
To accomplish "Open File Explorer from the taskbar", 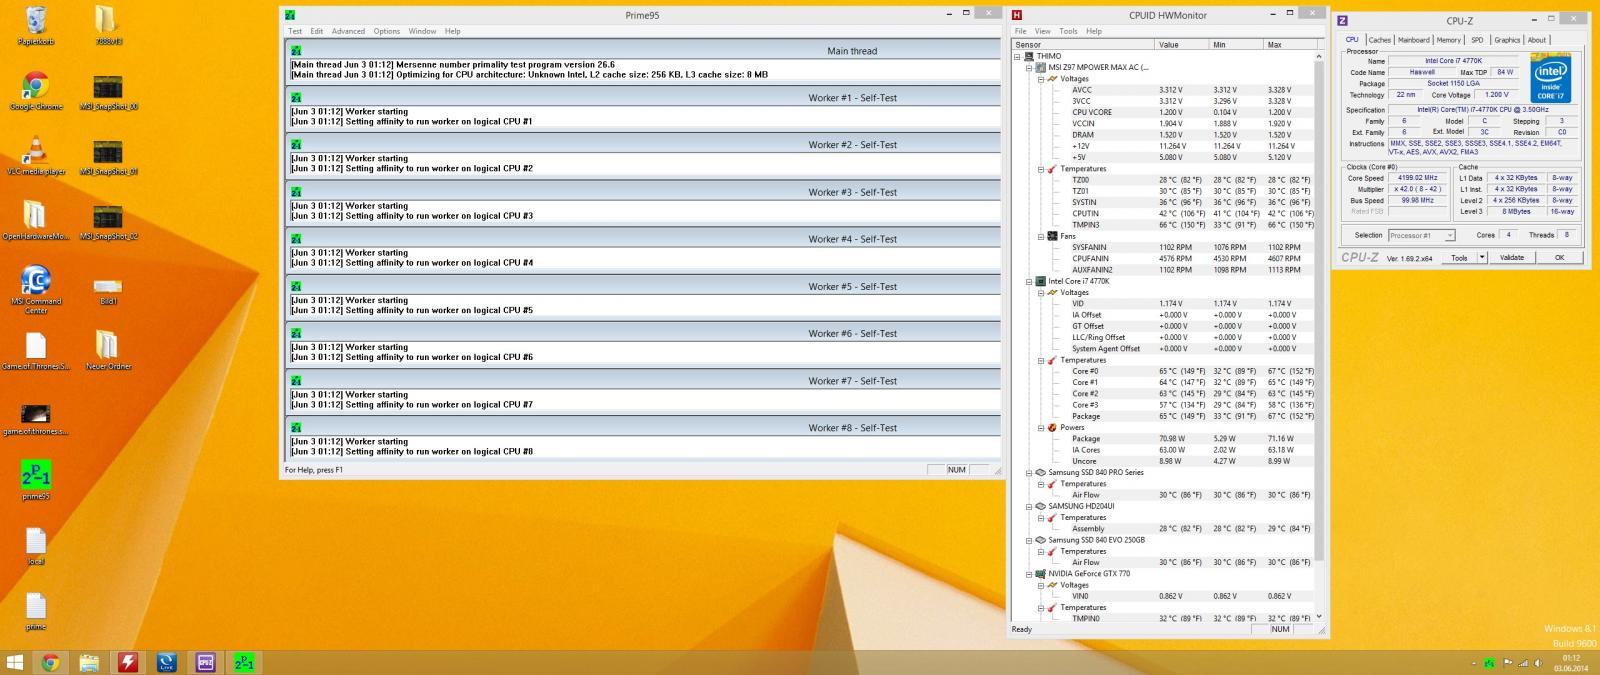I will [x=89, y=662].
